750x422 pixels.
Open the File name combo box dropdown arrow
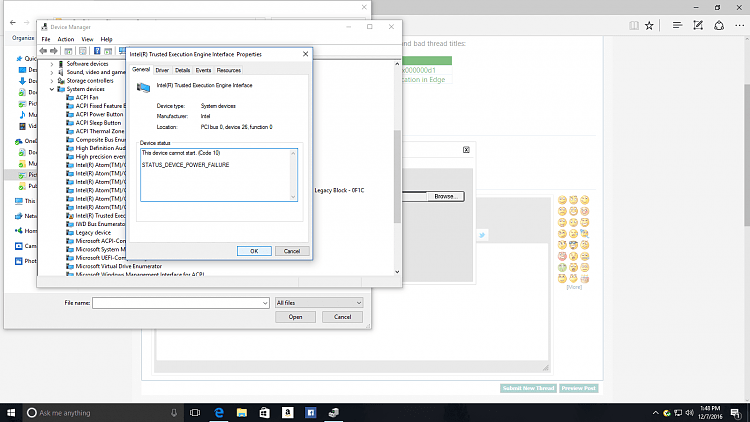pos(265,303)
